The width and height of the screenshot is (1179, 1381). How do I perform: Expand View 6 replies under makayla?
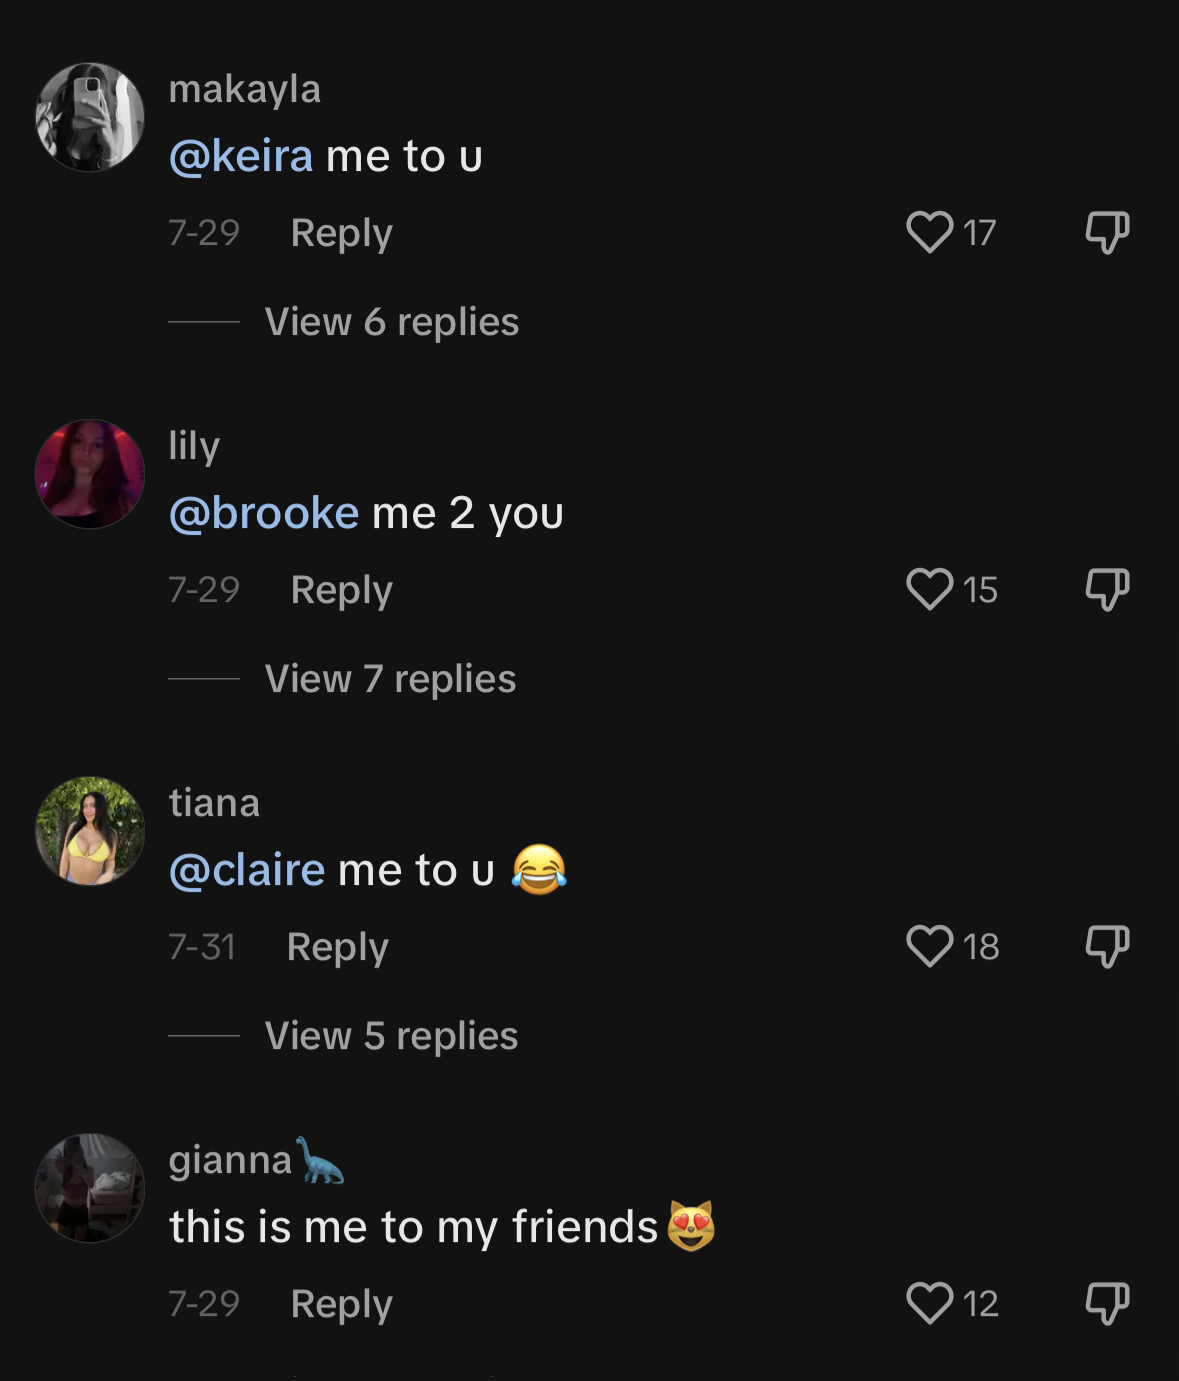pos(392,322)
